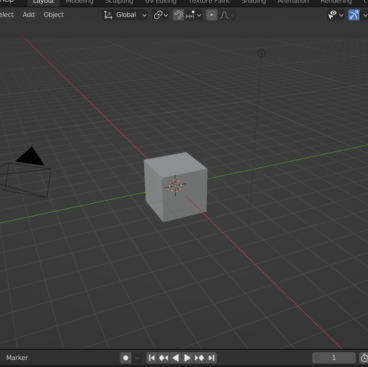Open the pivot point dropdown
The width and height of the screenshot is (368, 367).
point(161,15)
